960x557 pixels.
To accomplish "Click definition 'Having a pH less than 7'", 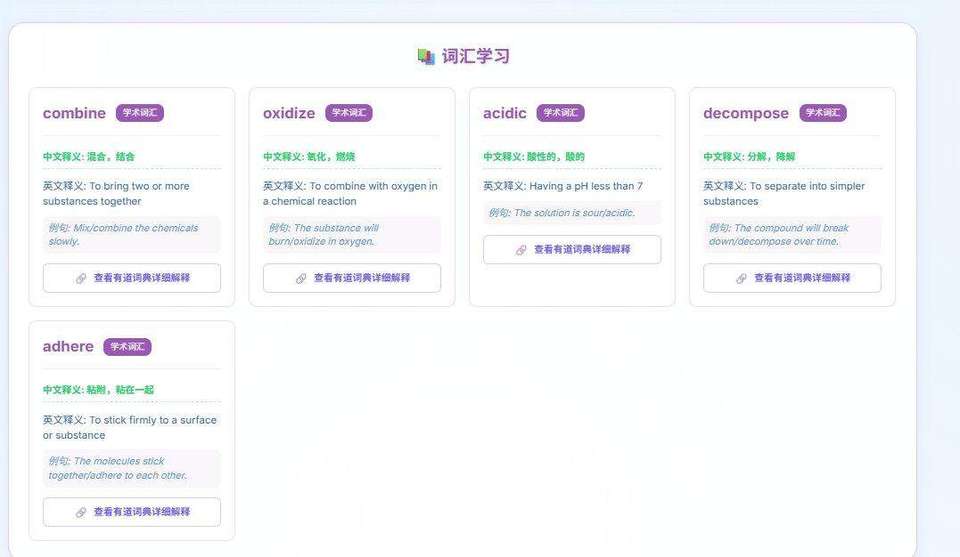I will 586,186.
